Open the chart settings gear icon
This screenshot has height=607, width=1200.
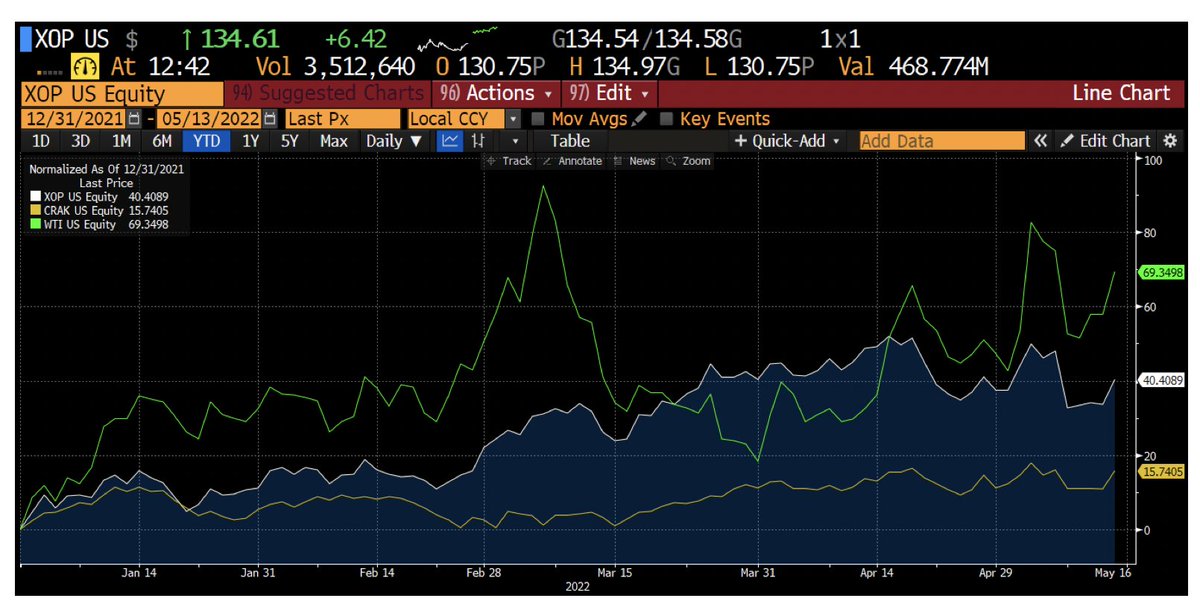click(1170, 141)
